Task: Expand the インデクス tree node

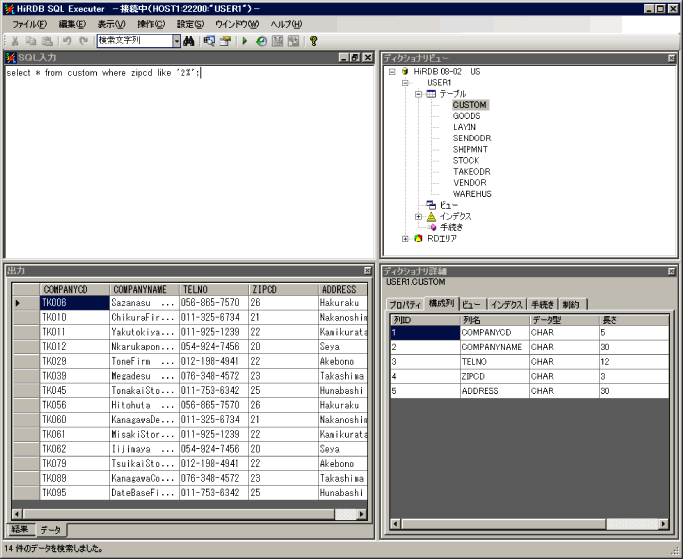Action: (x=419, y=216)
